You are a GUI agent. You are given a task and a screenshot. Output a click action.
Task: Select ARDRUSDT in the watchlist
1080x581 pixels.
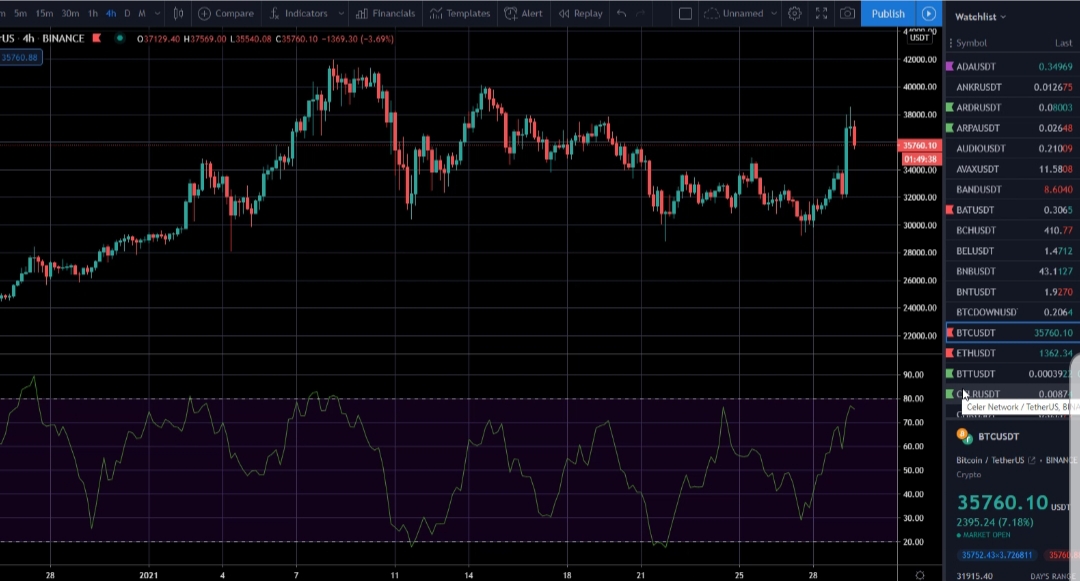(1012, 107)
